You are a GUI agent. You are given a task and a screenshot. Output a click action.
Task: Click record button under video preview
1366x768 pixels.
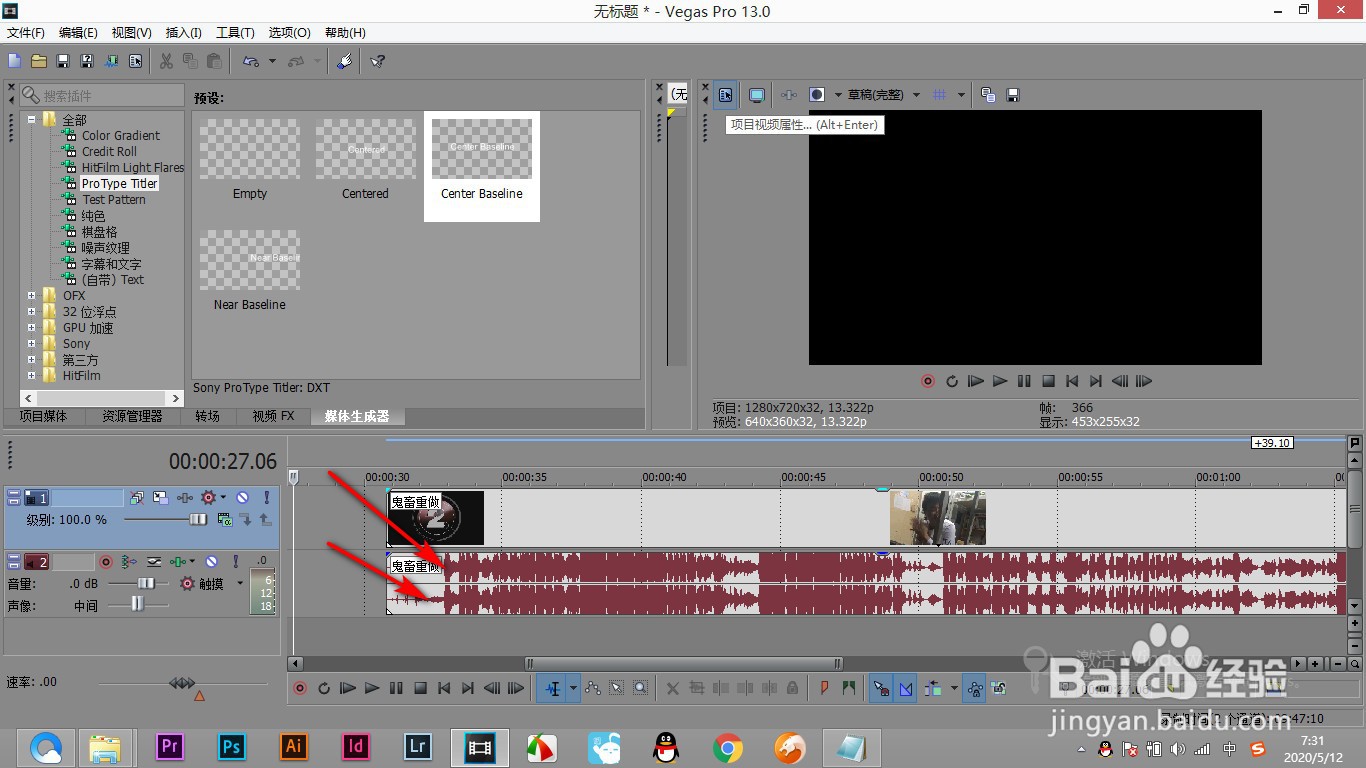pos(927,381)
